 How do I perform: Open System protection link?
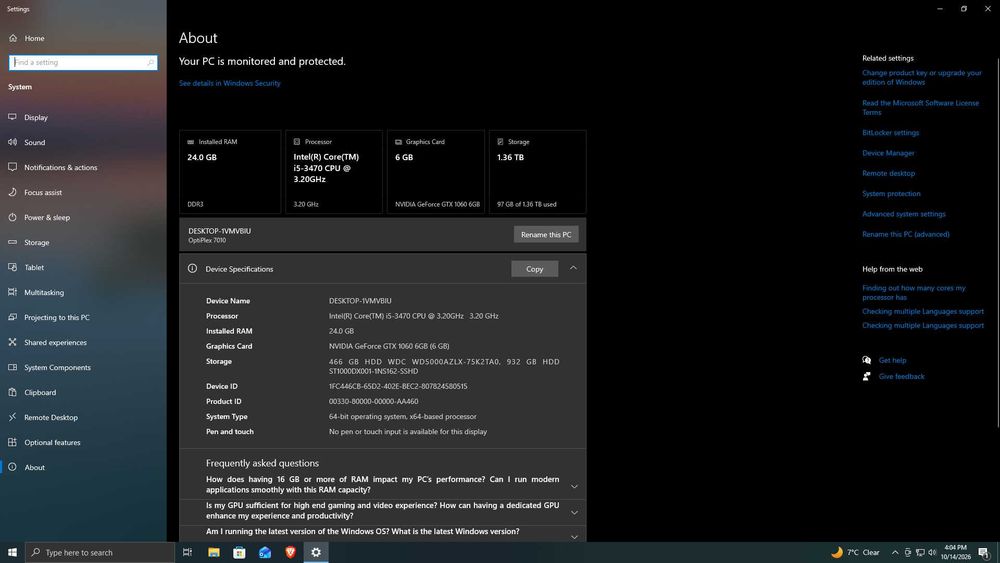(891, 194)
